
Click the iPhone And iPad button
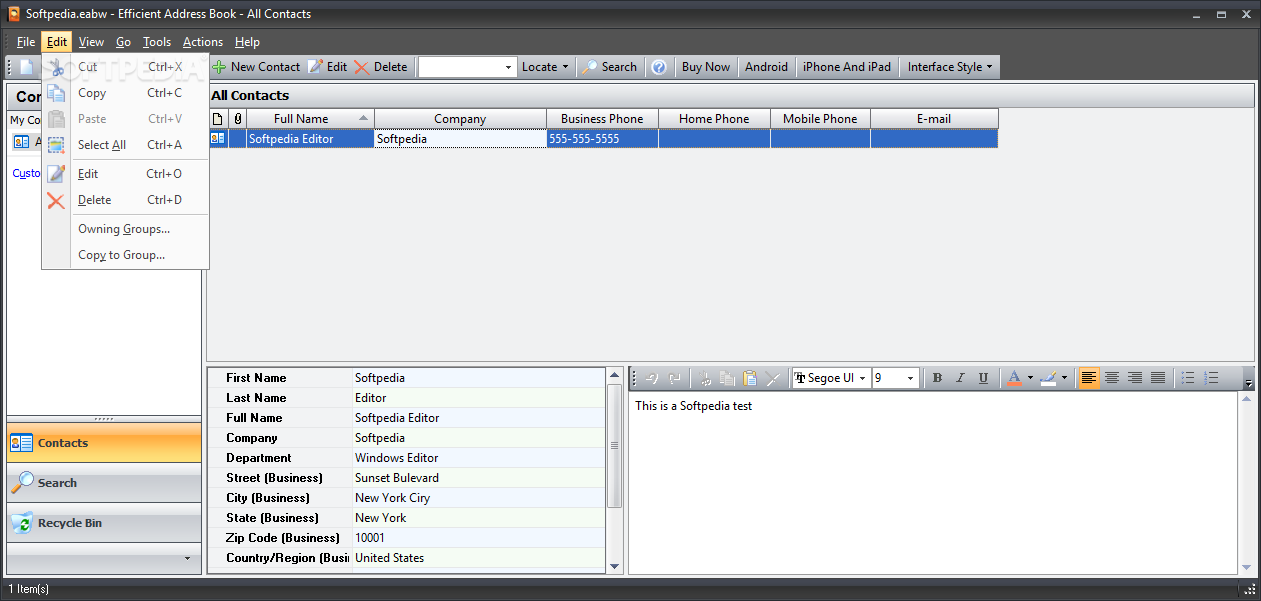click(x=847, y=67)
